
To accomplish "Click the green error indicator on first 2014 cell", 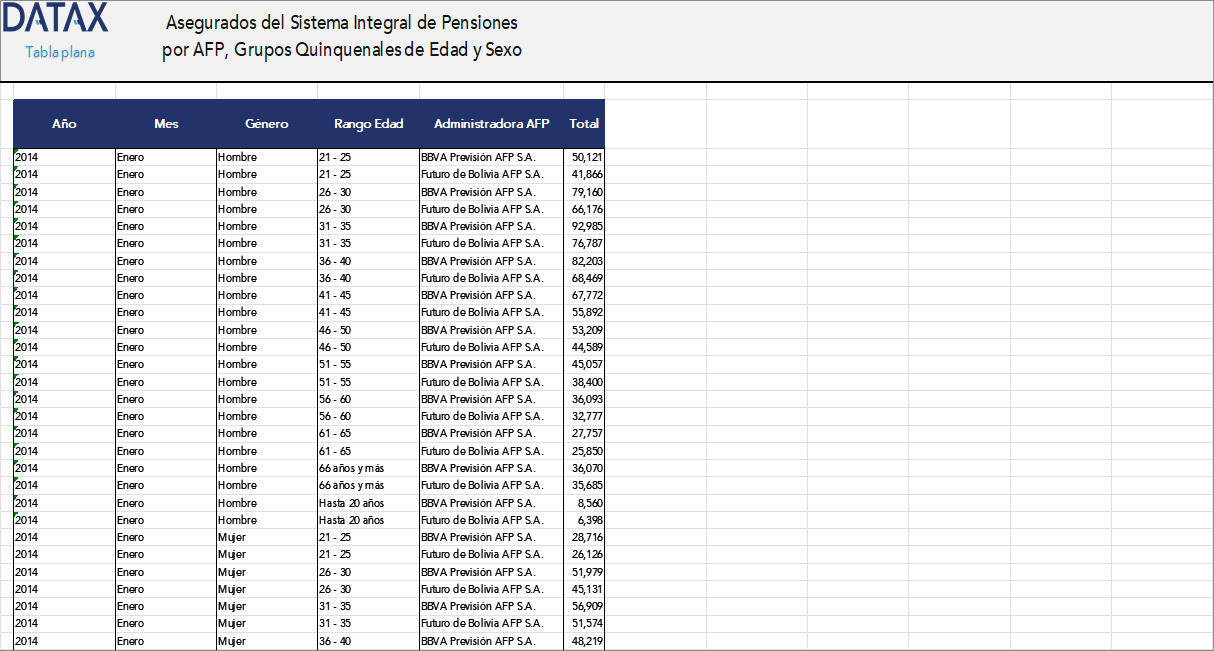I will (16, 152).
